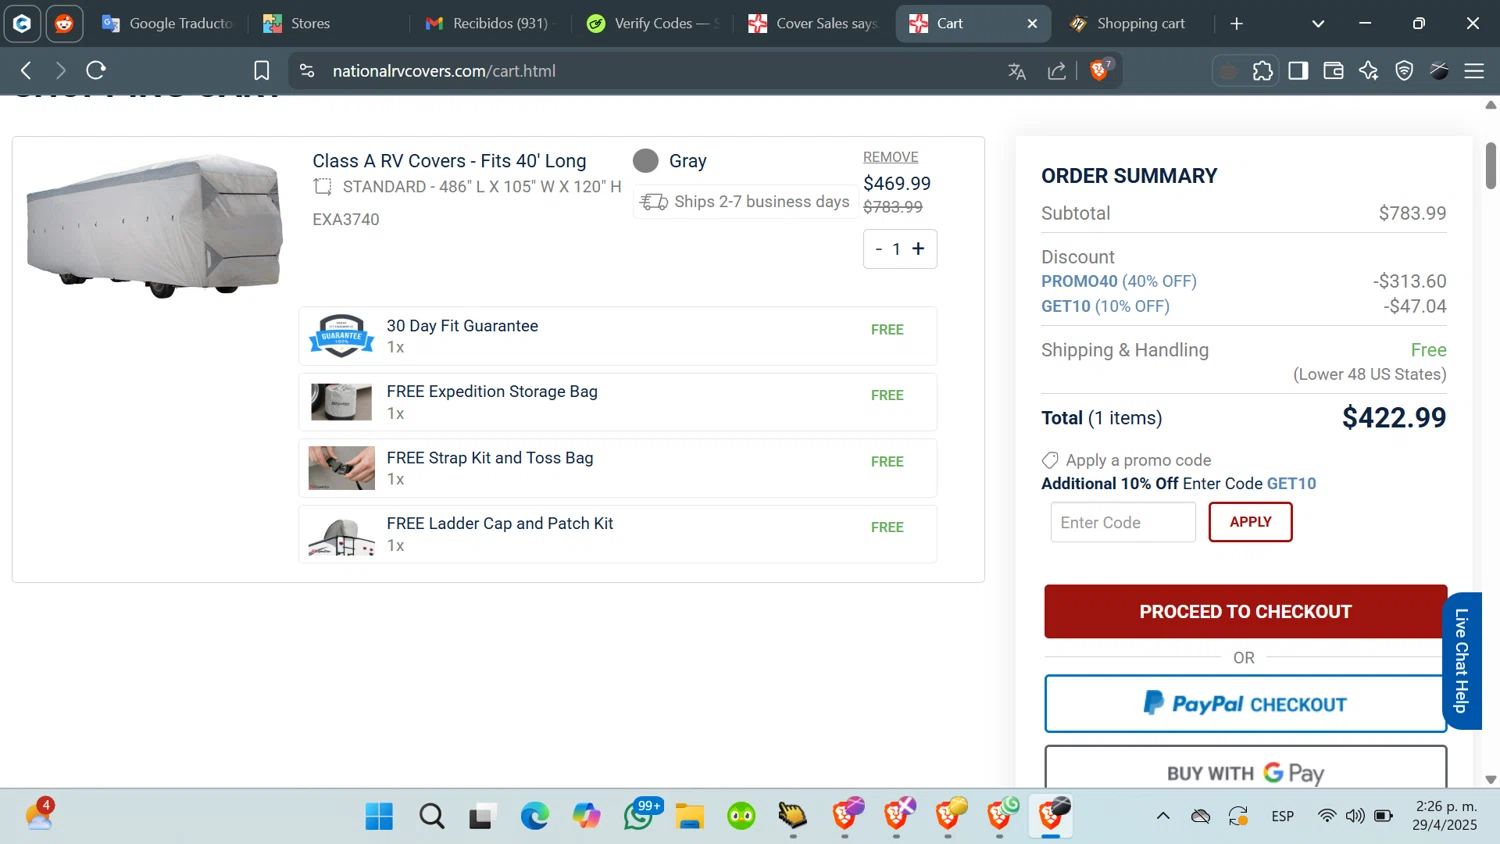
Task: Close the Cart tab
Action: (1032, 23)
